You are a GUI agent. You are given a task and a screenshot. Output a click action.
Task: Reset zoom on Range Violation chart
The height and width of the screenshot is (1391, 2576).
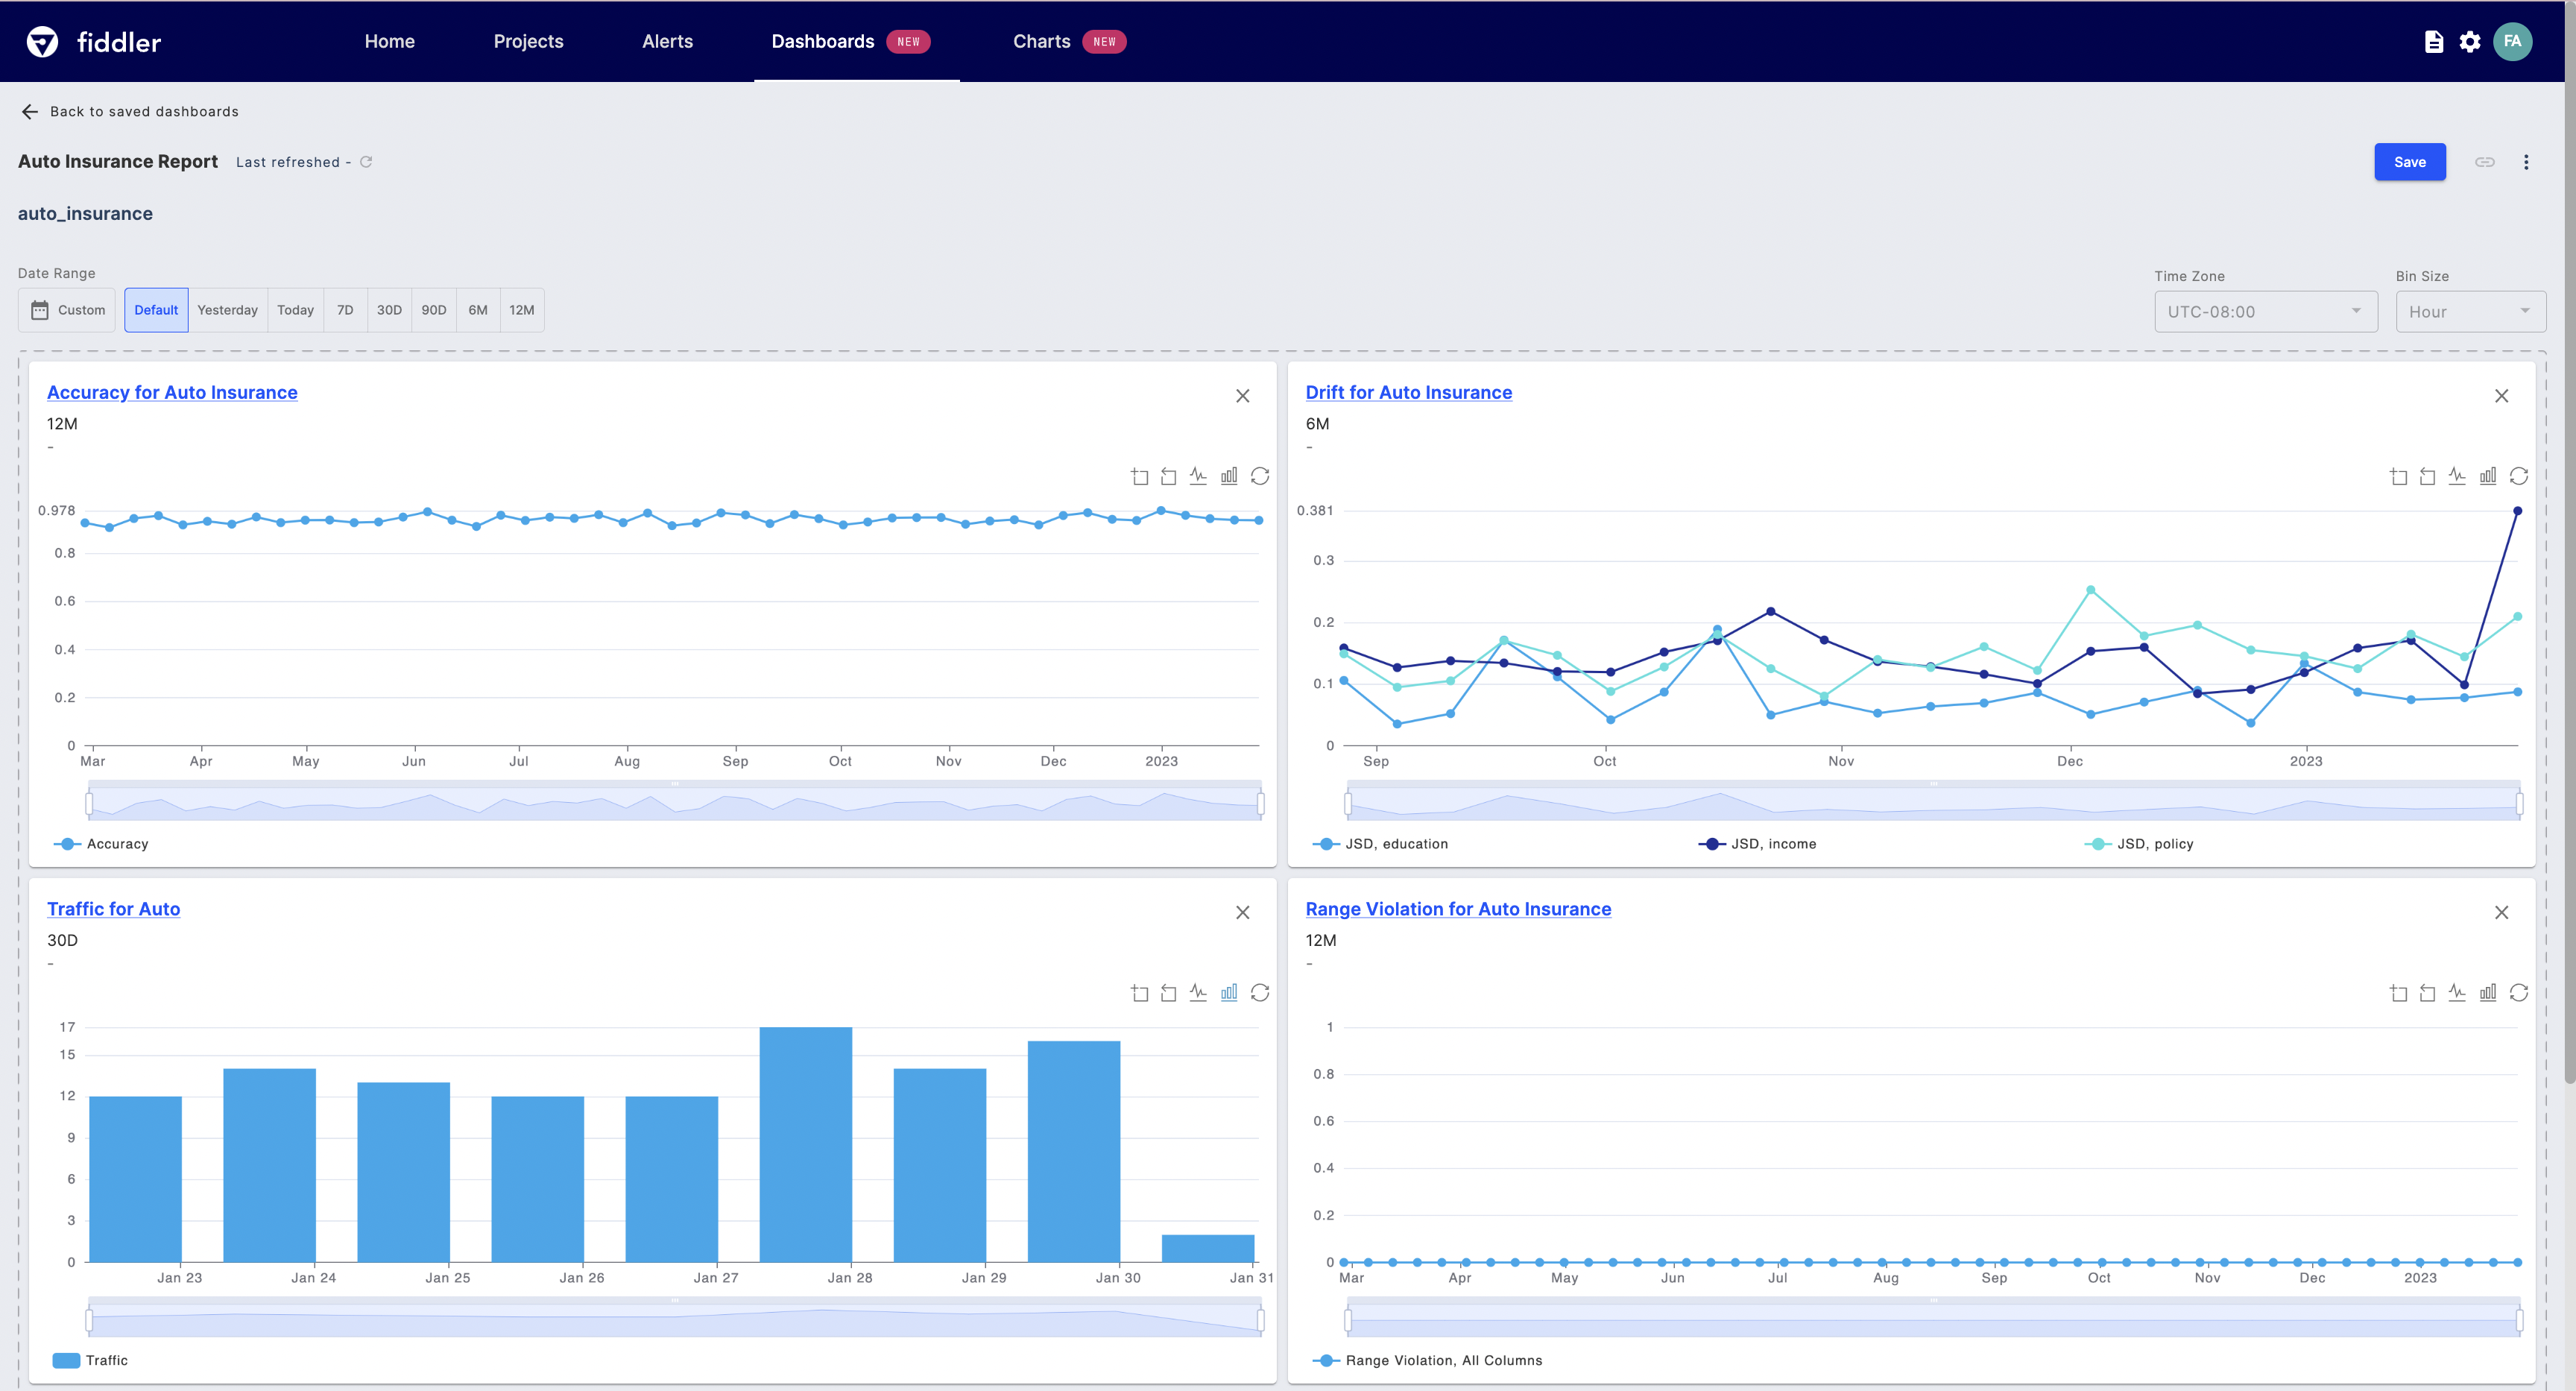2427,993
